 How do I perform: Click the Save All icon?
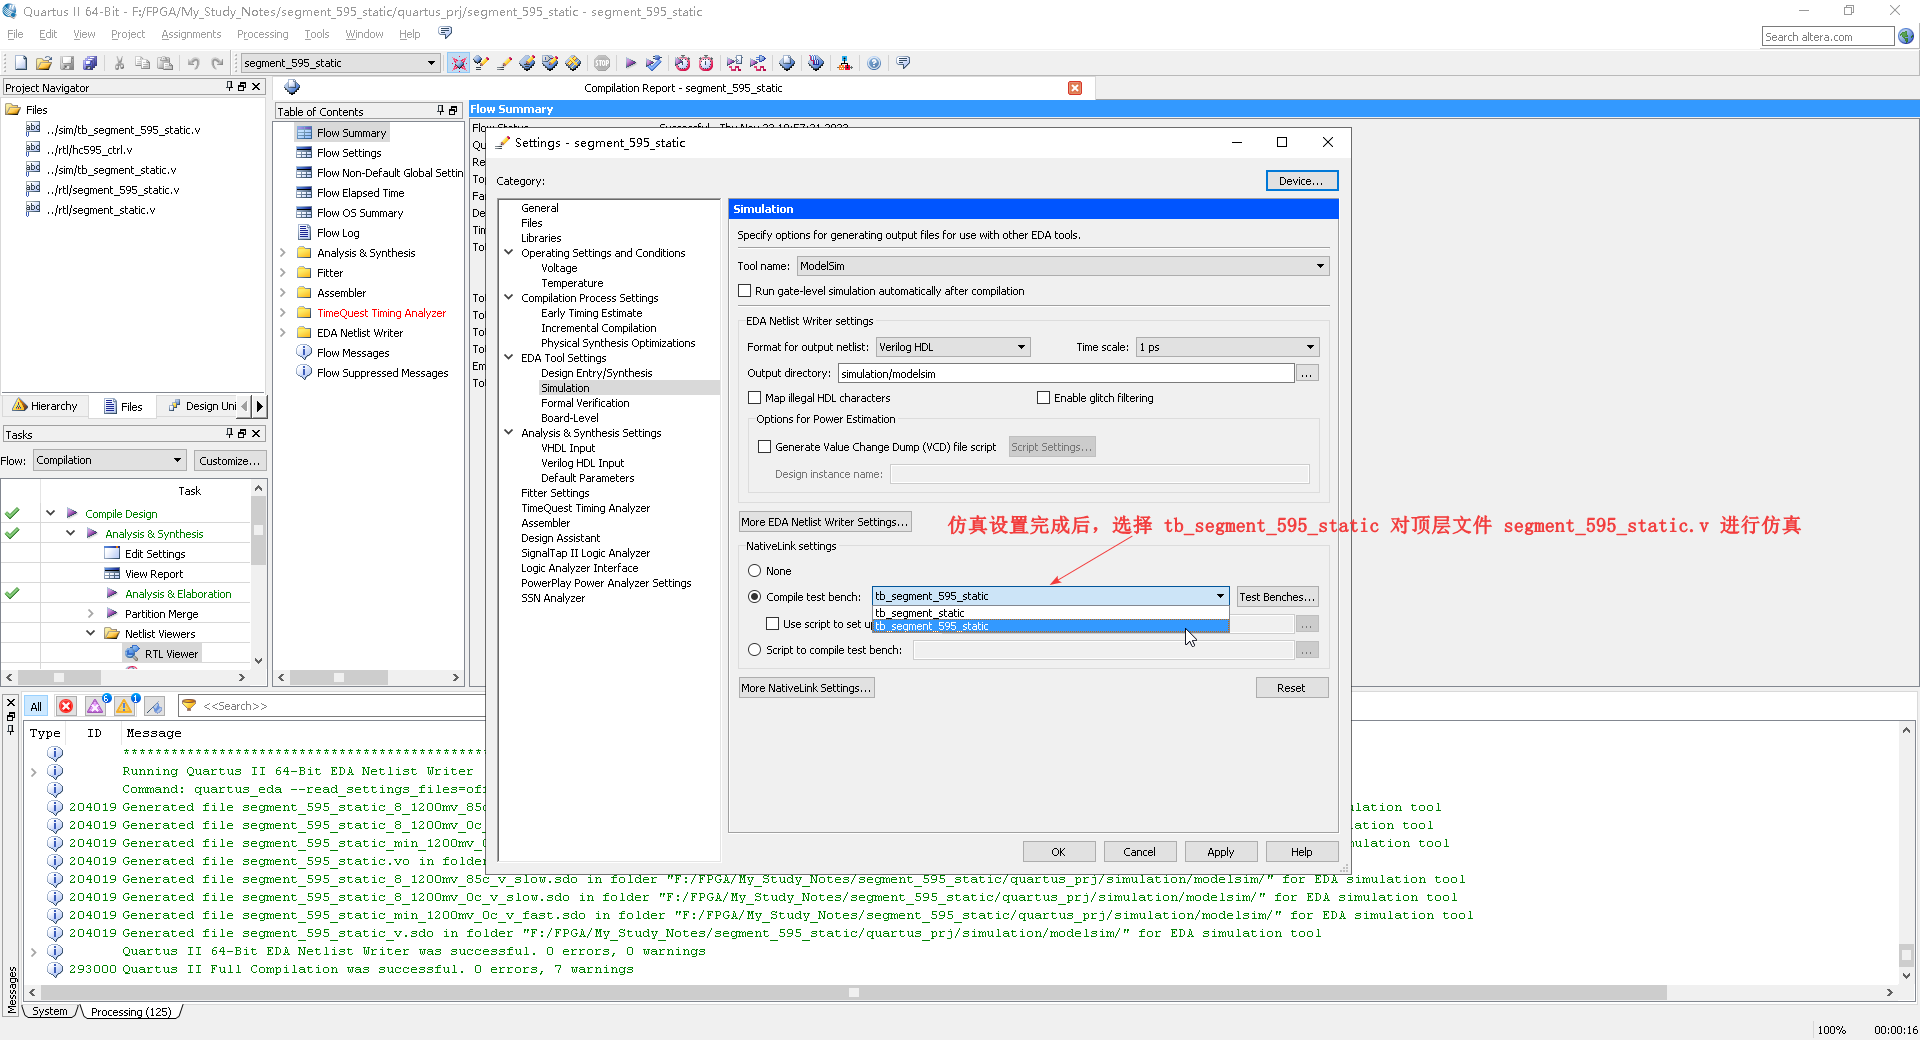(x=90, y=63)
